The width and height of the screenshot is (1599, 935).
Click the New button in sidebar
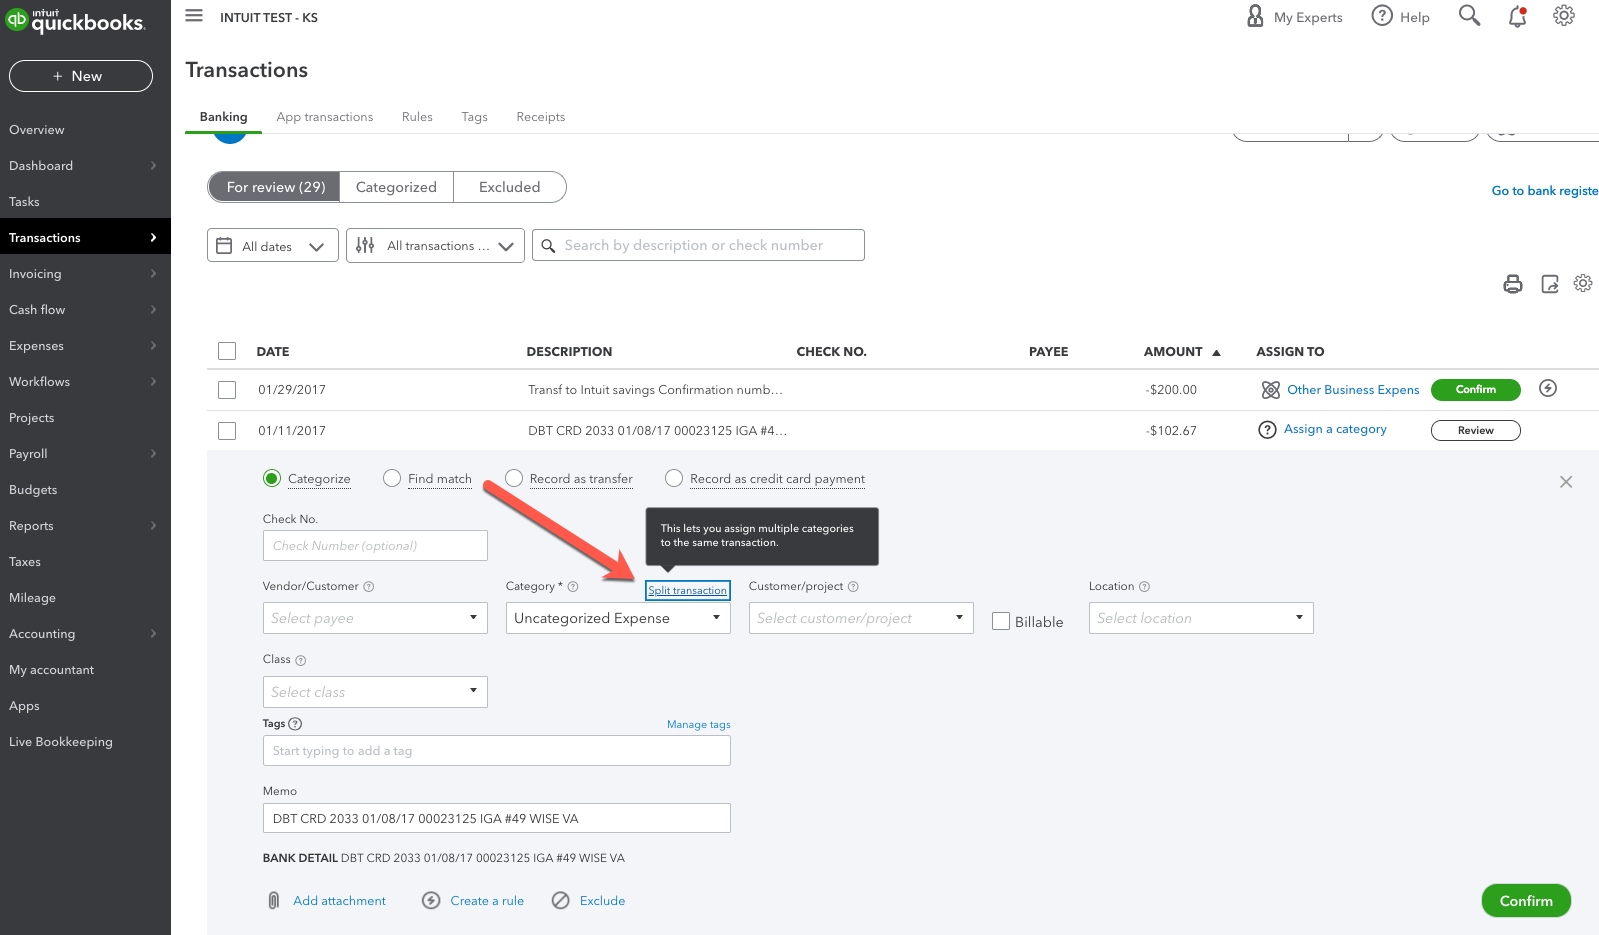point(81,76)
